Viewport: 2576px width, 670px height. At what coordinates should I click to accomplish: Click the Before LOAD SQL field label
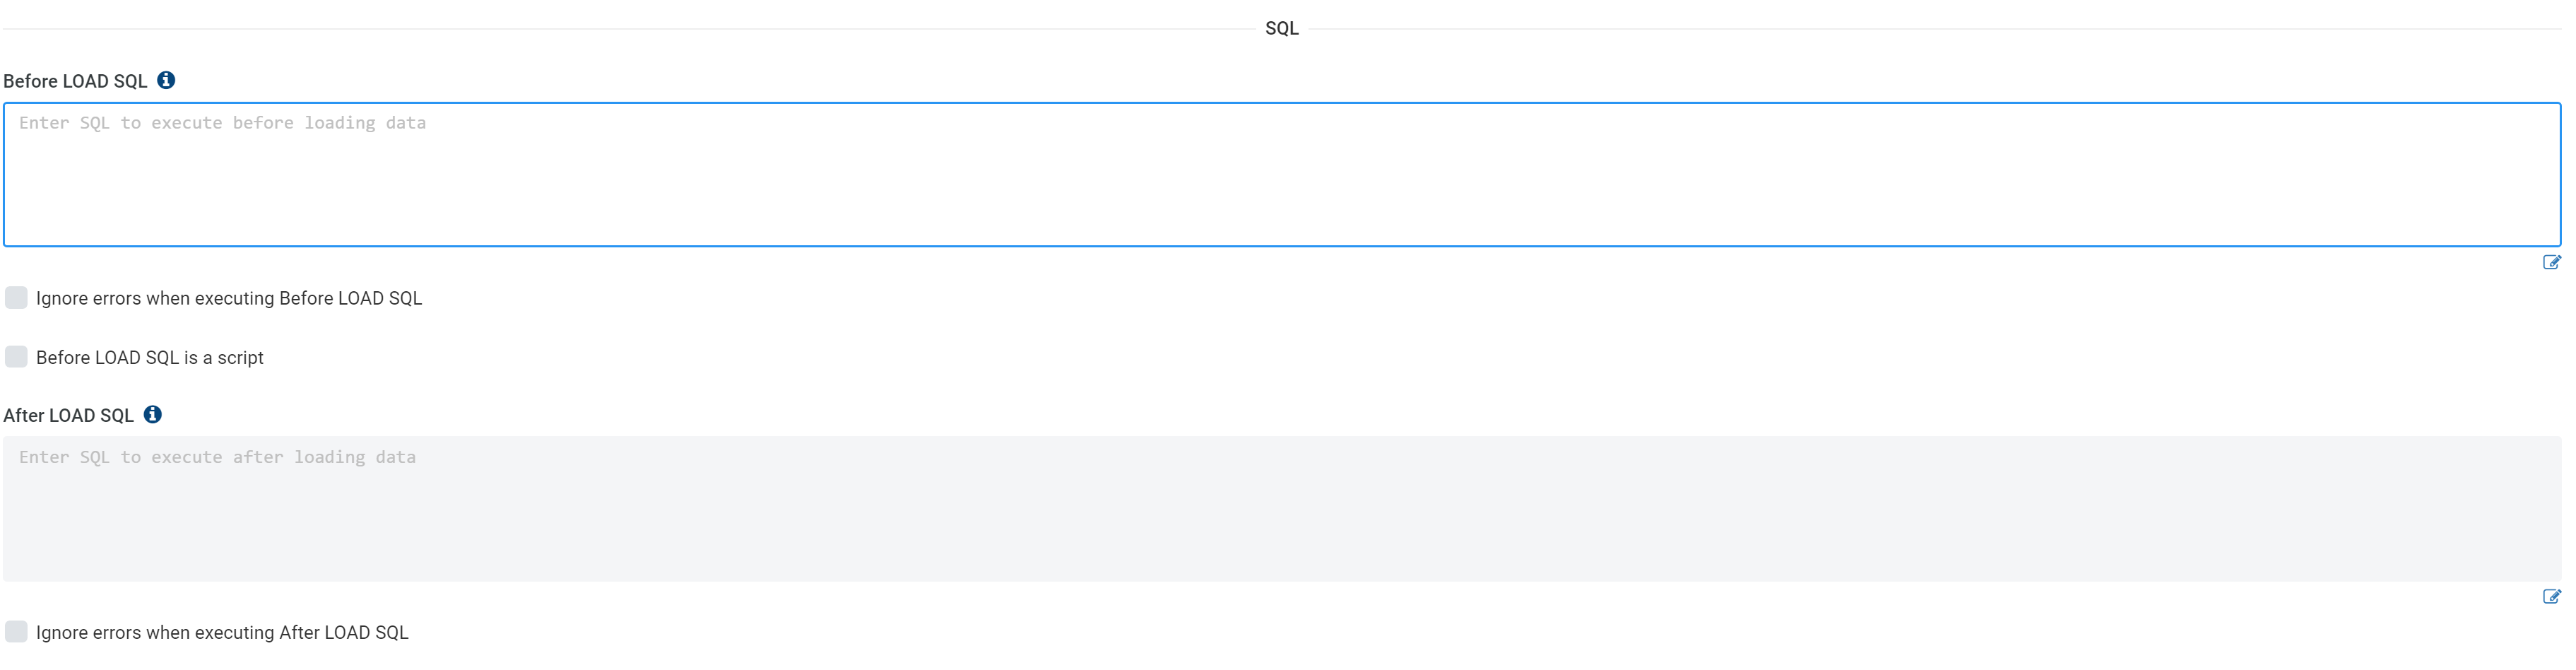75,81
